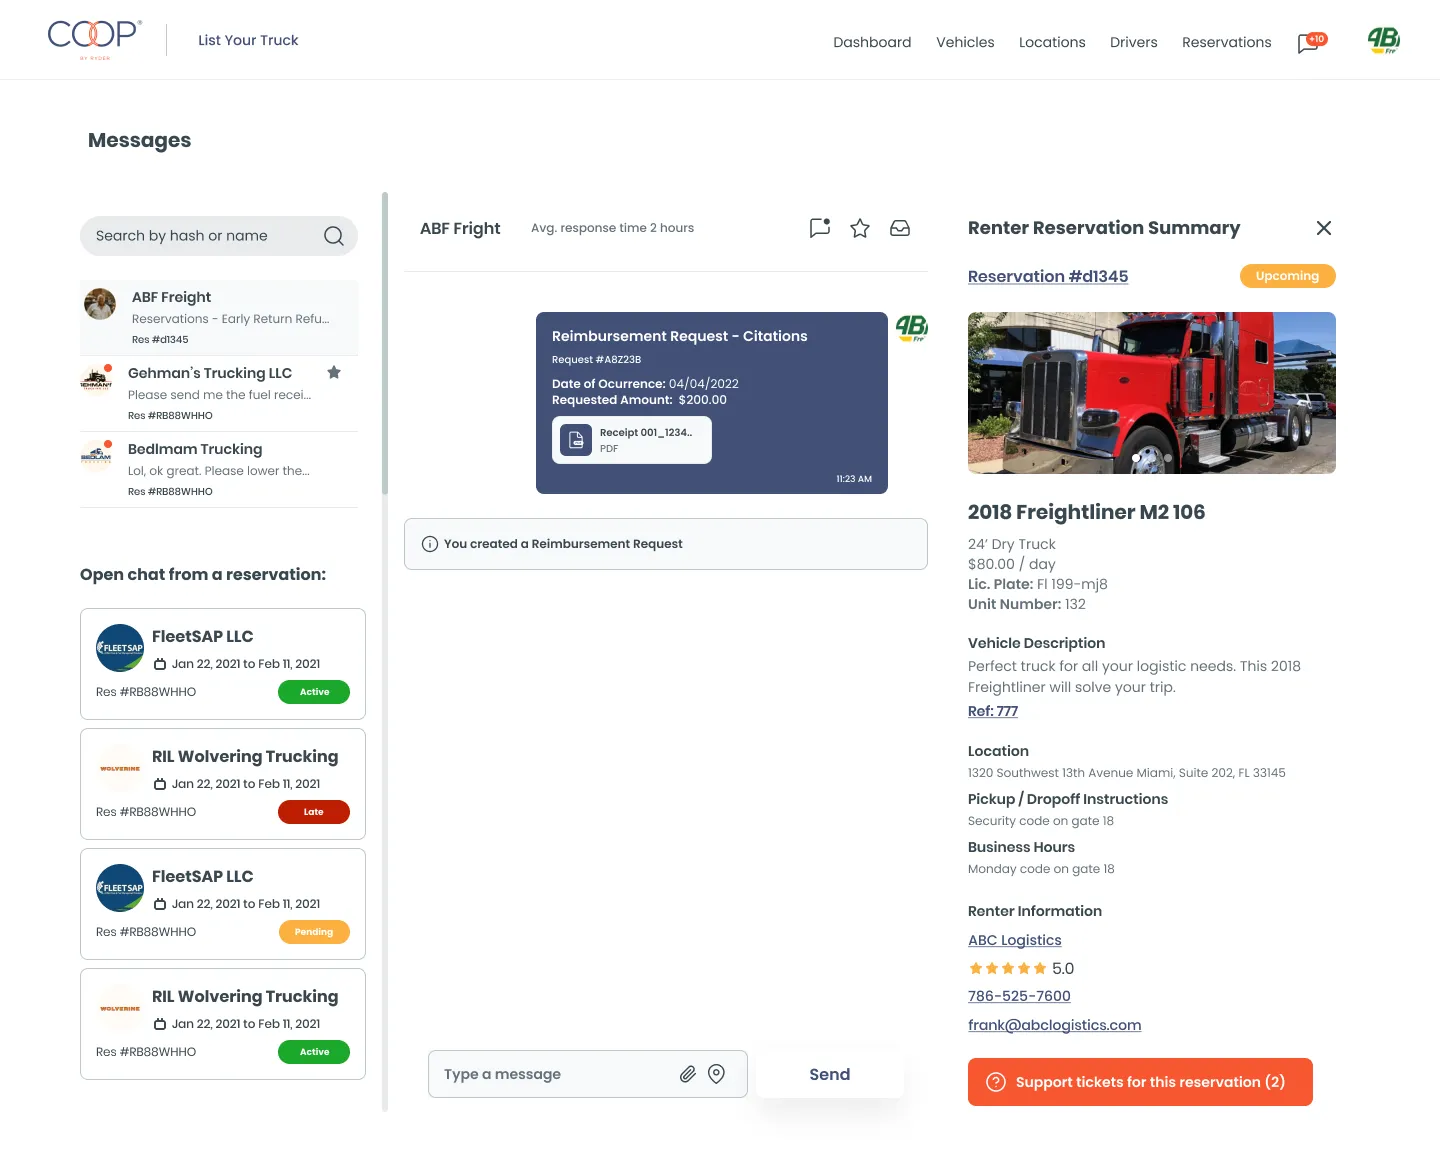Unfavorite Gehman's Trucking LLC chat
This screenshot has height=1154, width=1440.
tap(334, 372)
